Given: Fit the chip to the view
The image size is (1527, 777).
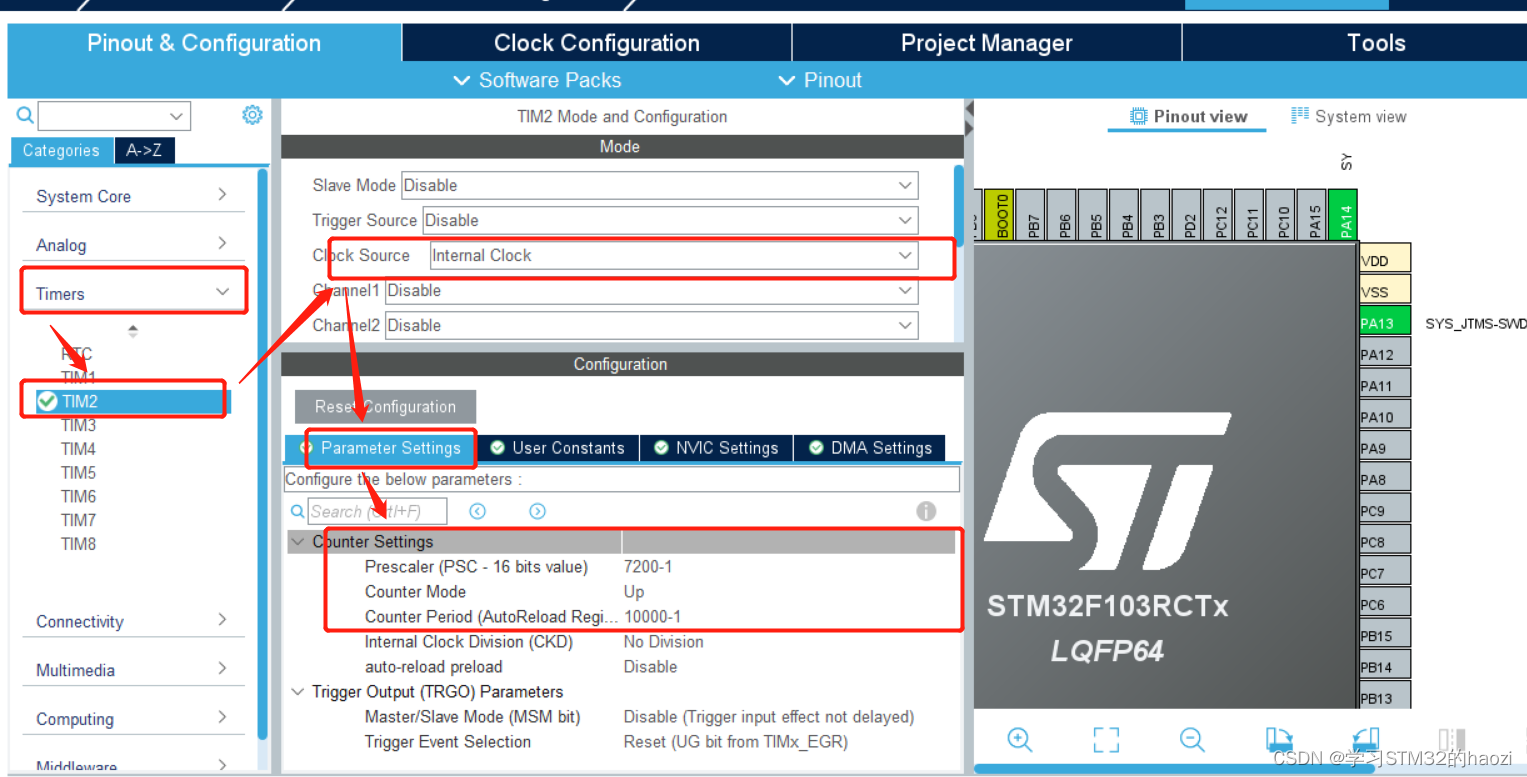Looking at the screenshot, I should click(1106, 739).
